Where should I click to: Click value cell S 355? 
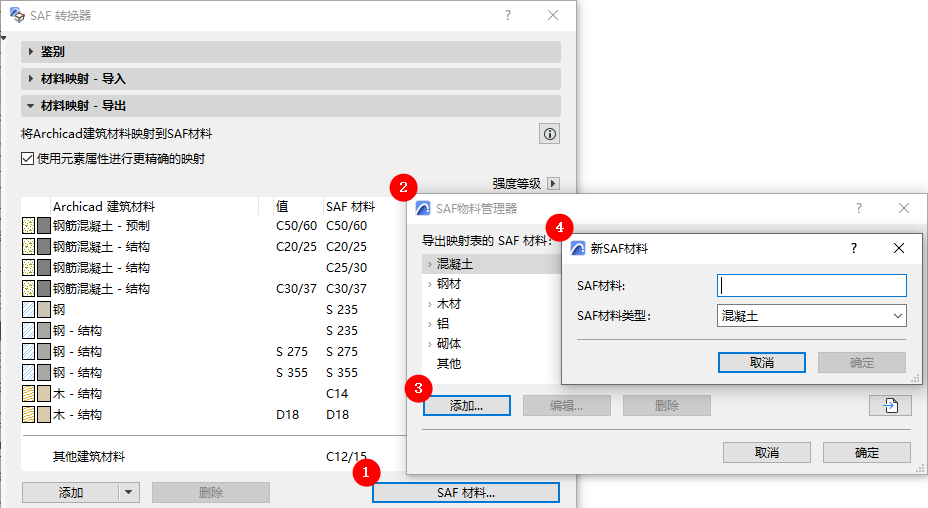292,372
